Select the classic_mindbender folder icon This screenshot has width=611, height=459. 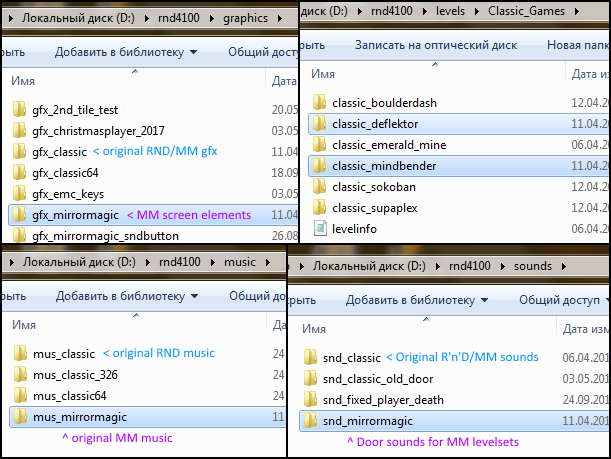click(x=319, y=165)
